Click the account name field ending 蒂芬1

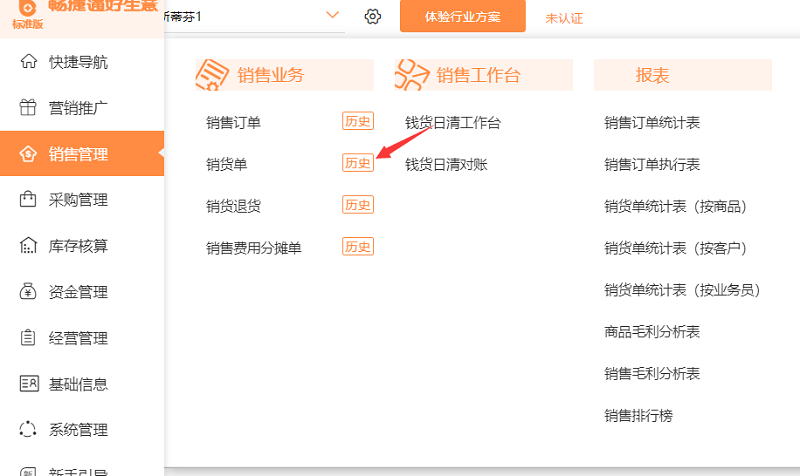click(254, 16)
